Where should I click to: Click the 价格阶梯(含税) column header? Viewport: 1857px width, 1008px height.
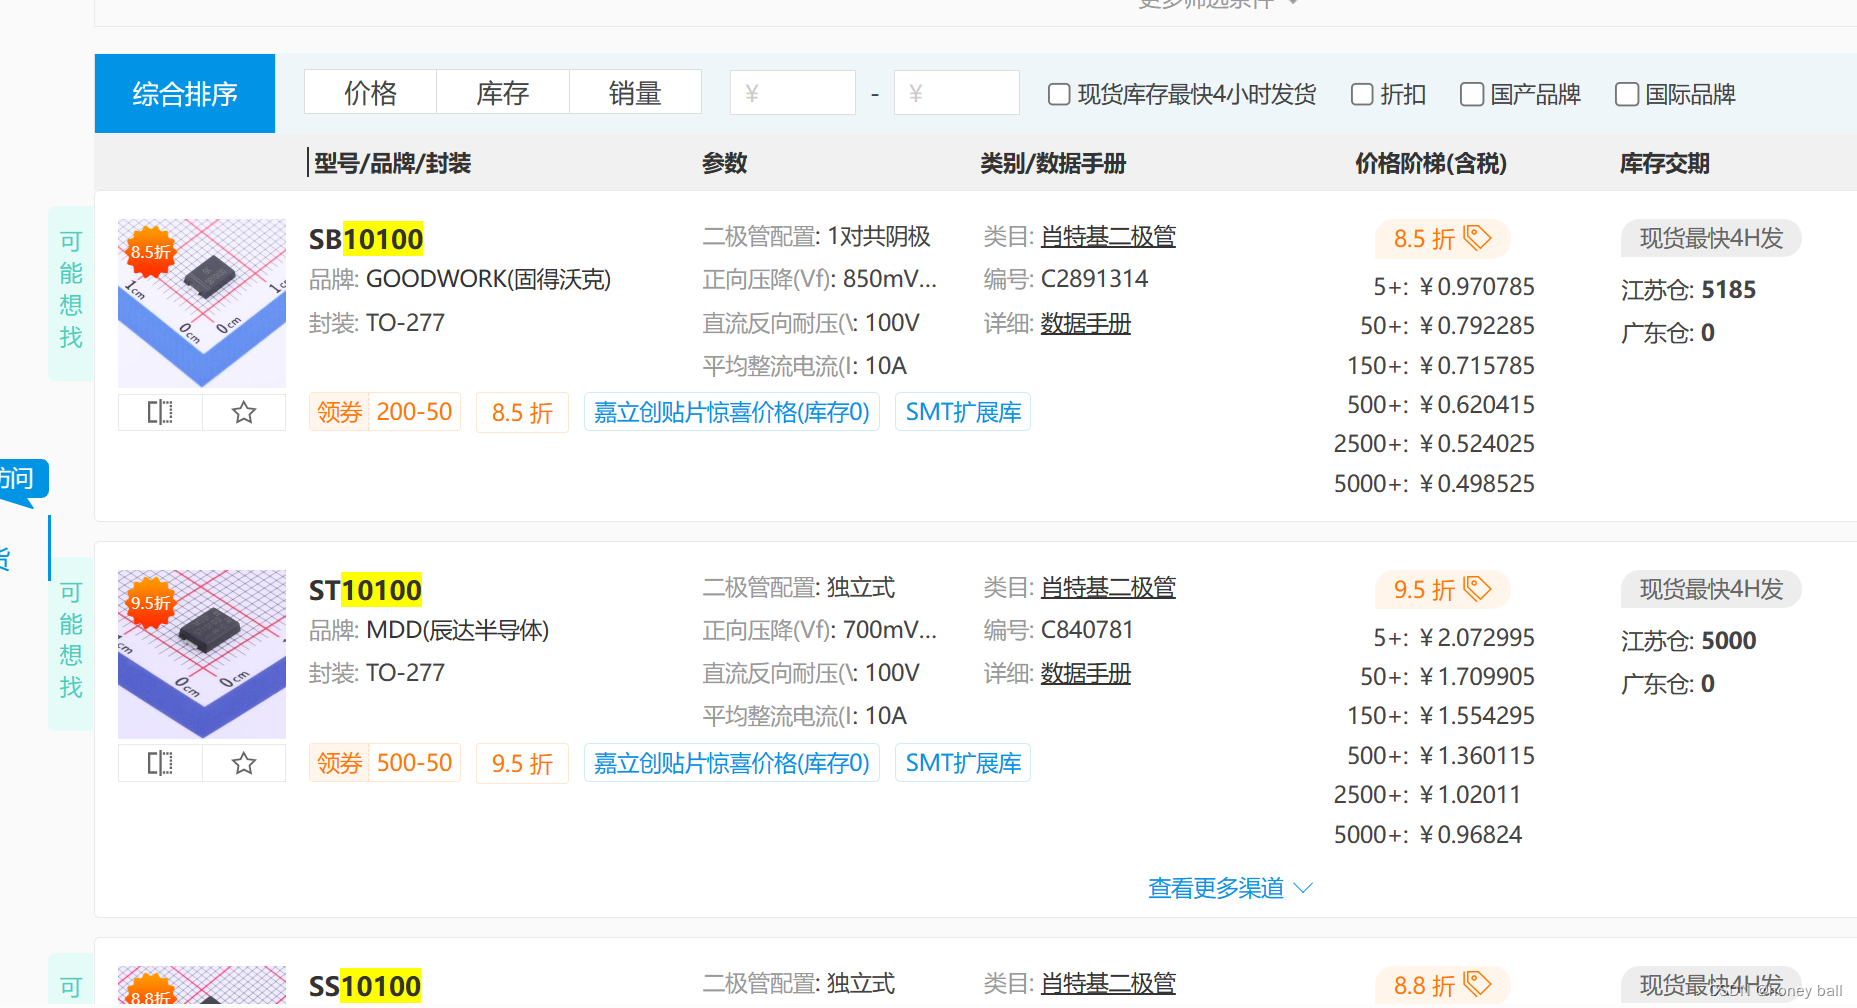tap(1431, 163)
